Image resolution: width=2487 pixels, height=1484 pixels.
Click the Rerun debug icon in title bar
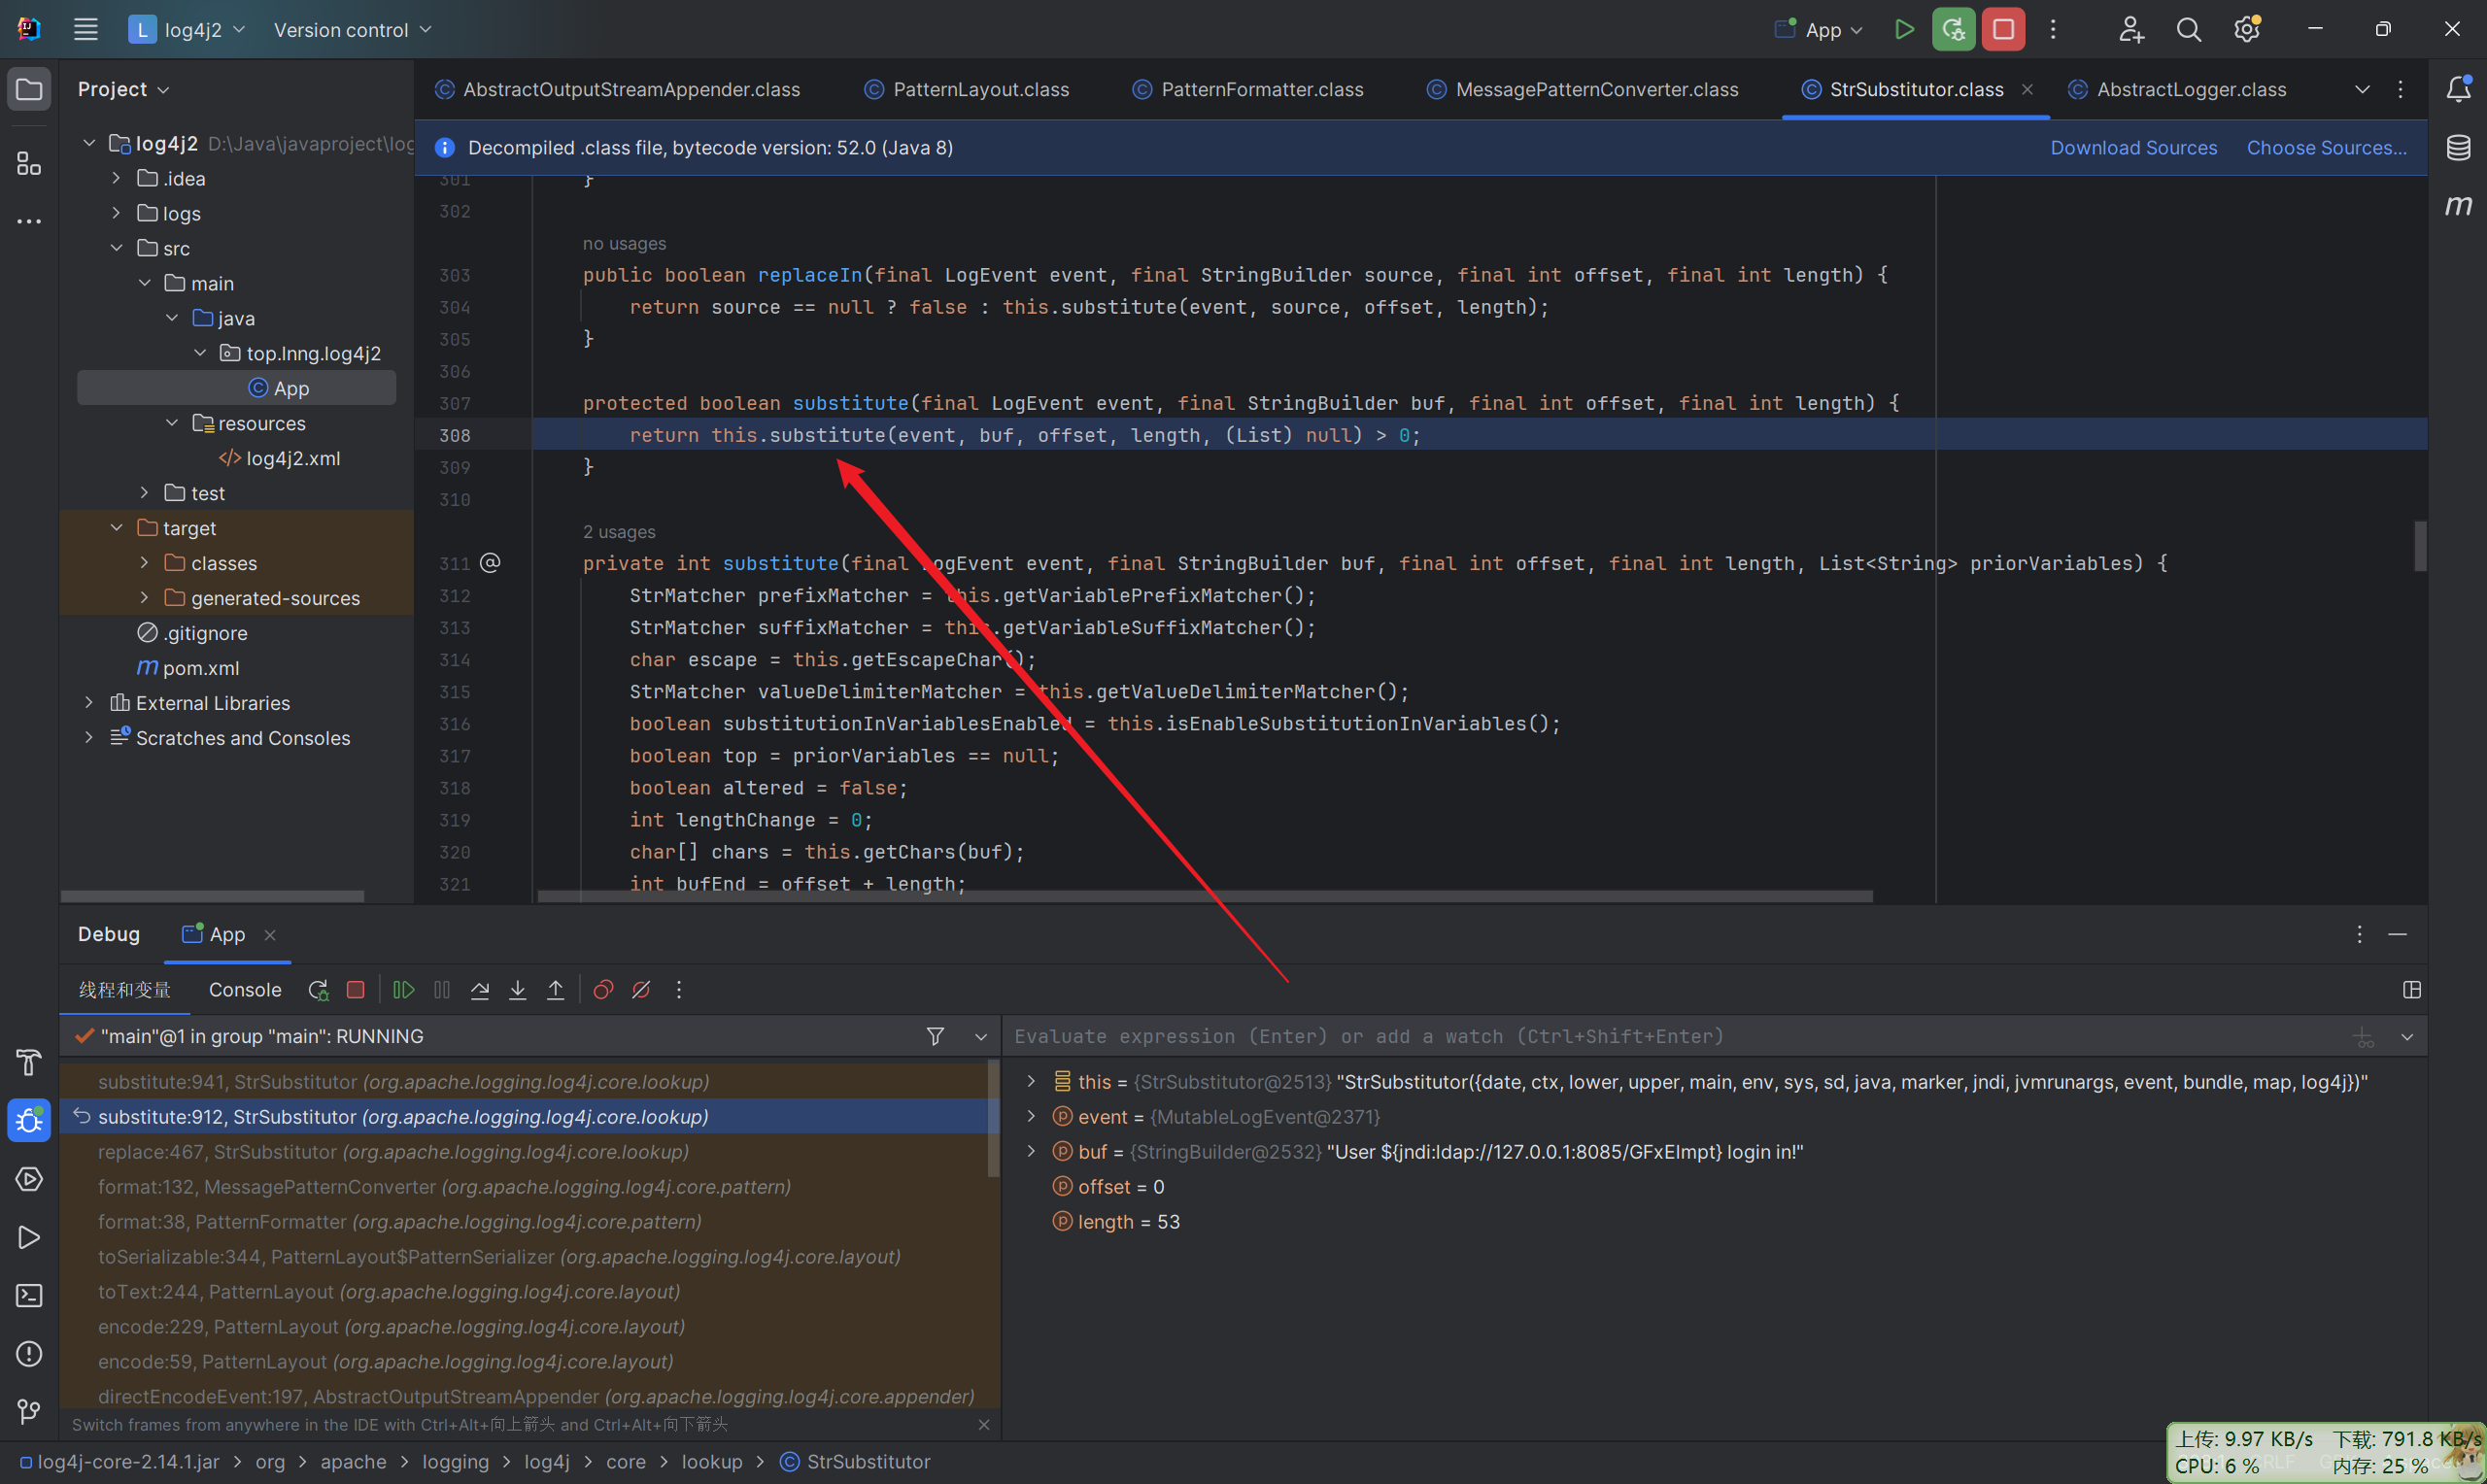[x=1953, y=29]
